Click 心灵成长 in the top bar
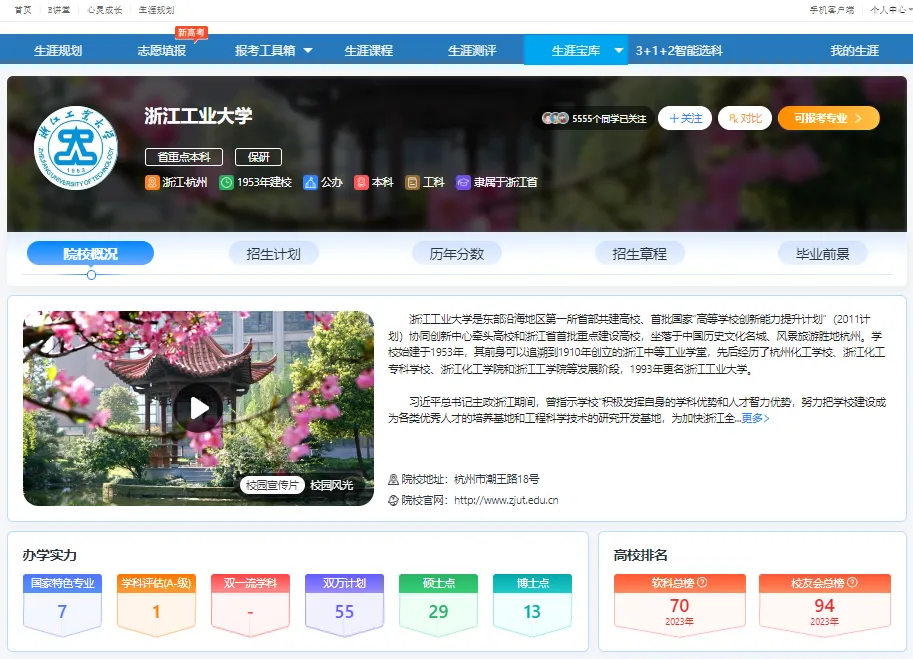Viewport: 913px width, 659px height. 105,10
